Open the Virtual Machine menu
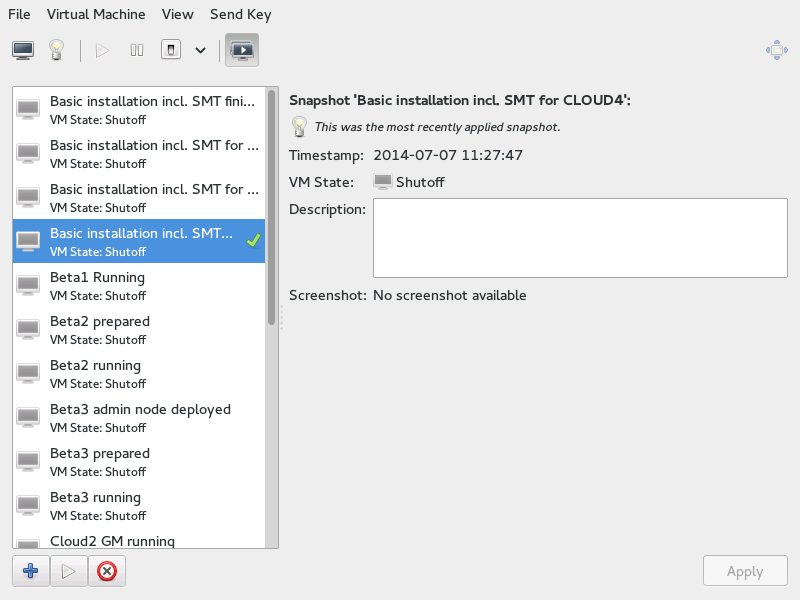The image size is (800, 600). click(96, 14)
